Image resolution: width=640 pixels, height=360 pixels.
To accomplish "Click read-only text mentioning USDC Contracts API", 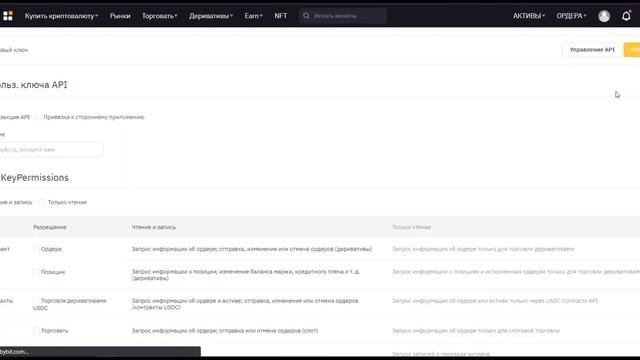I will 495,301.
